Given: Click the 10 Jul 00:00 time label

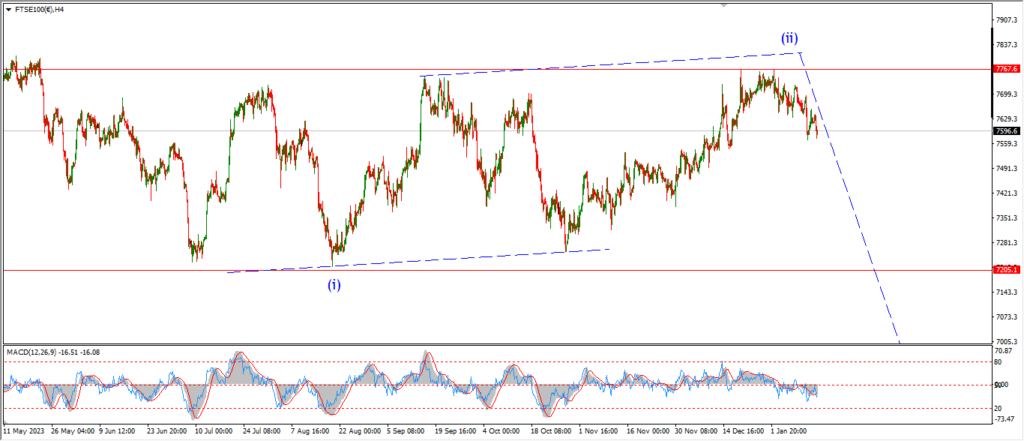Looking at the screenshot, I should coord(217,432).
